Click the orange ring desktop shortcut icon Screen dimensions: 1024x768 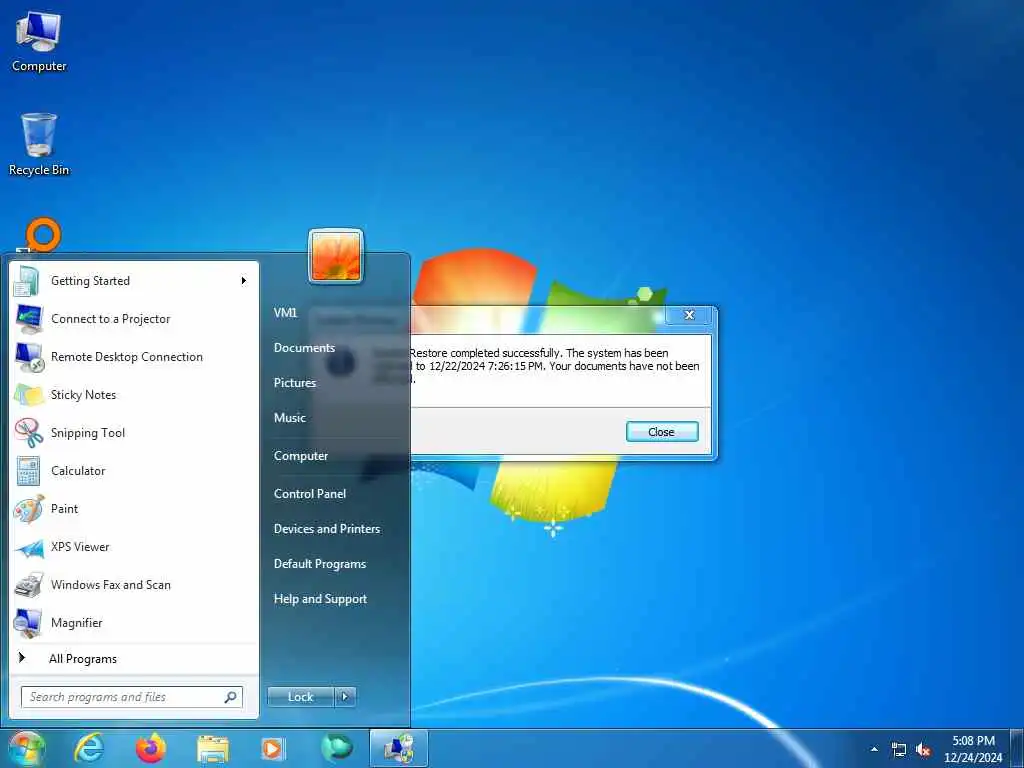point(42,235)
